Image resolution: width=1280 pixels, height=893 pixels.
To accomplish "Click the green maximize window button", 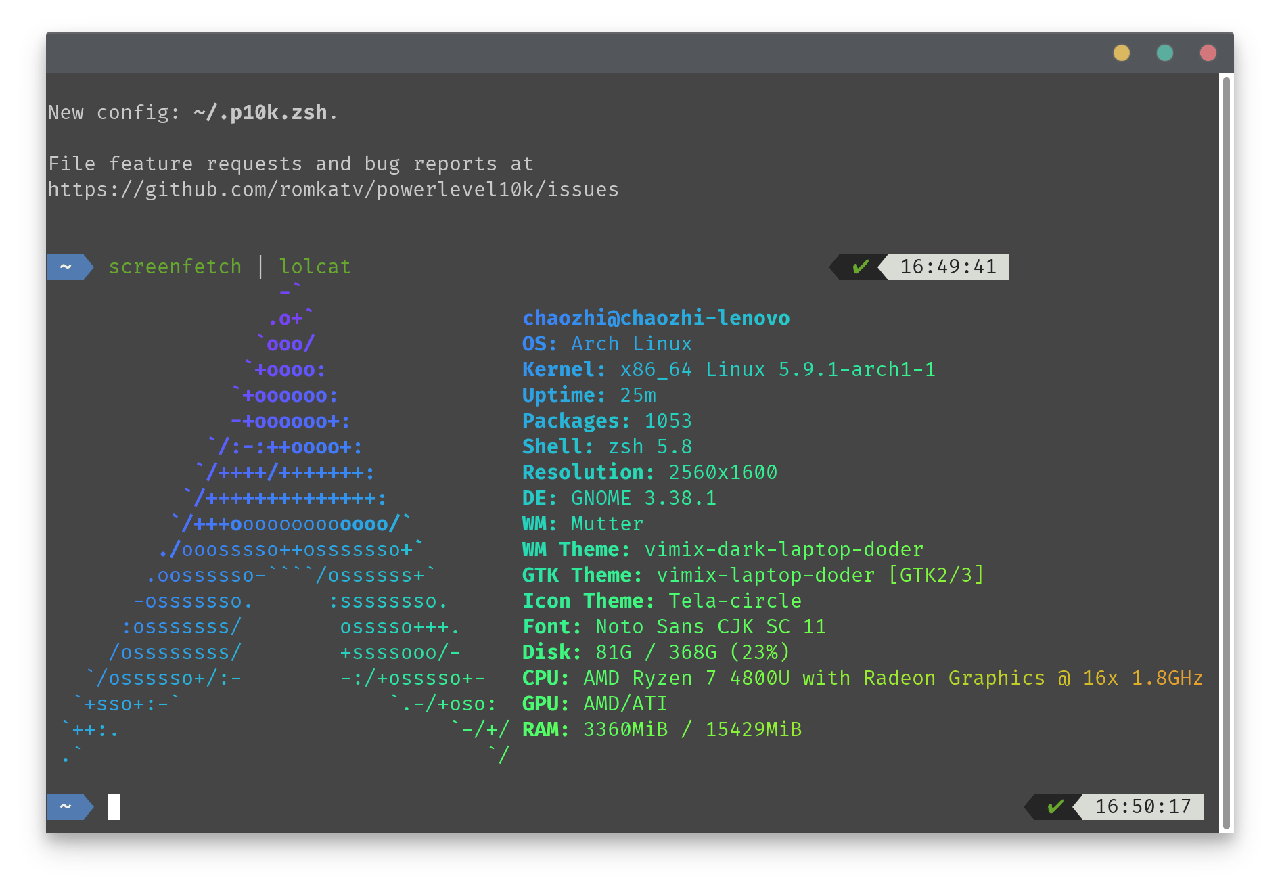I will click(1164, 53).
